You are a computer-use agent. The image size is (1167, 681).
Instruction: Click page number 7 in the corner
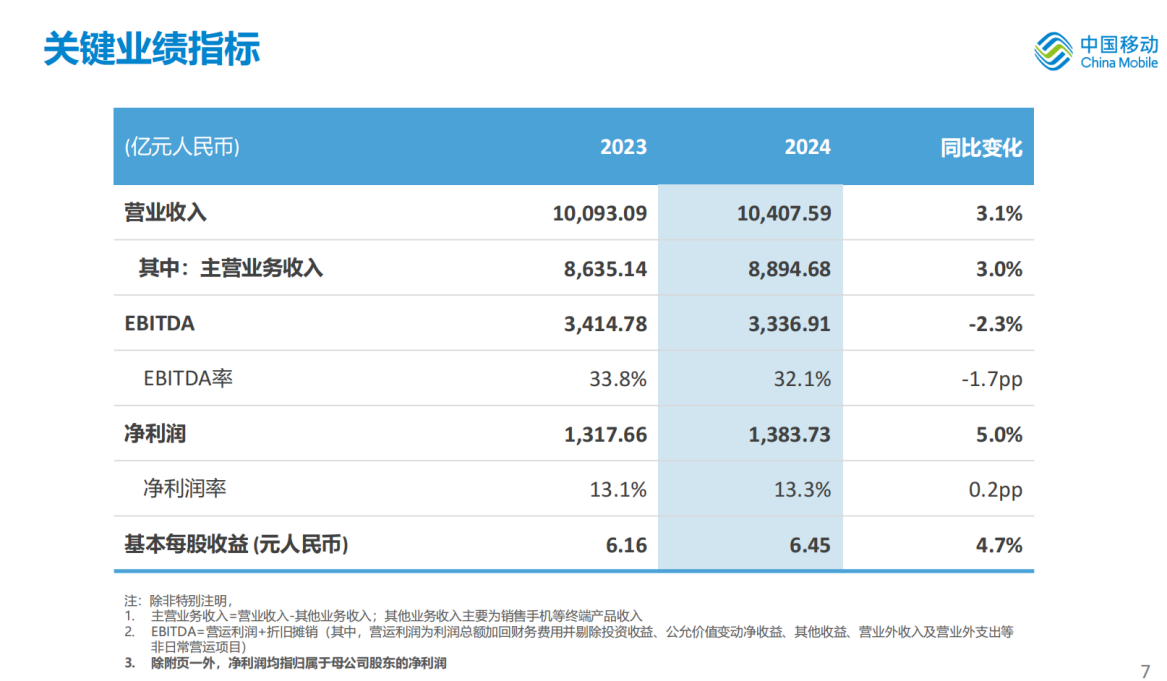point(1146,670)
